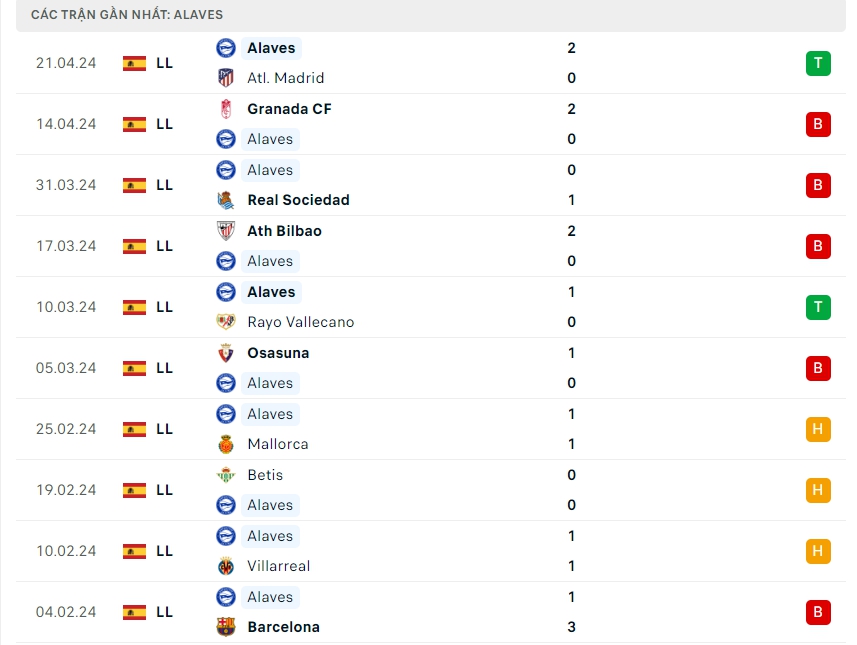857x645 pixels.
Task: Click the 'Các trận gần nhất: Alaves' header
Action: click(127, 15)
